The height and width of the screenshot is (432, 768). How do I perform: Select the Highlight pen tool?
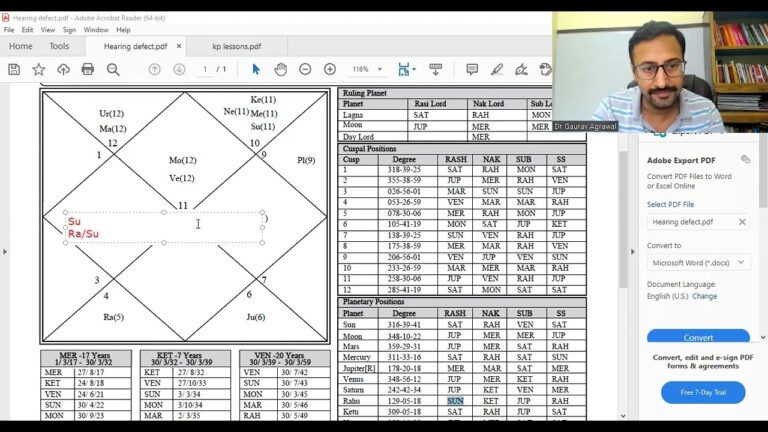point(497,70)
